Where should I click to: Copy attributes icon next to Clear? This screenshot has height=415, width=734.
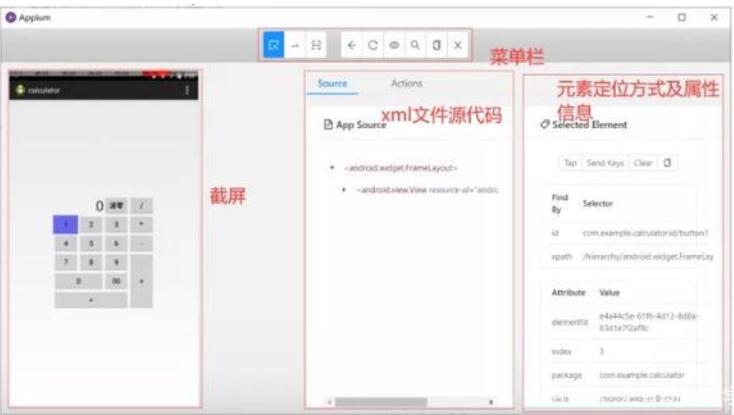[x=667, y=163]
